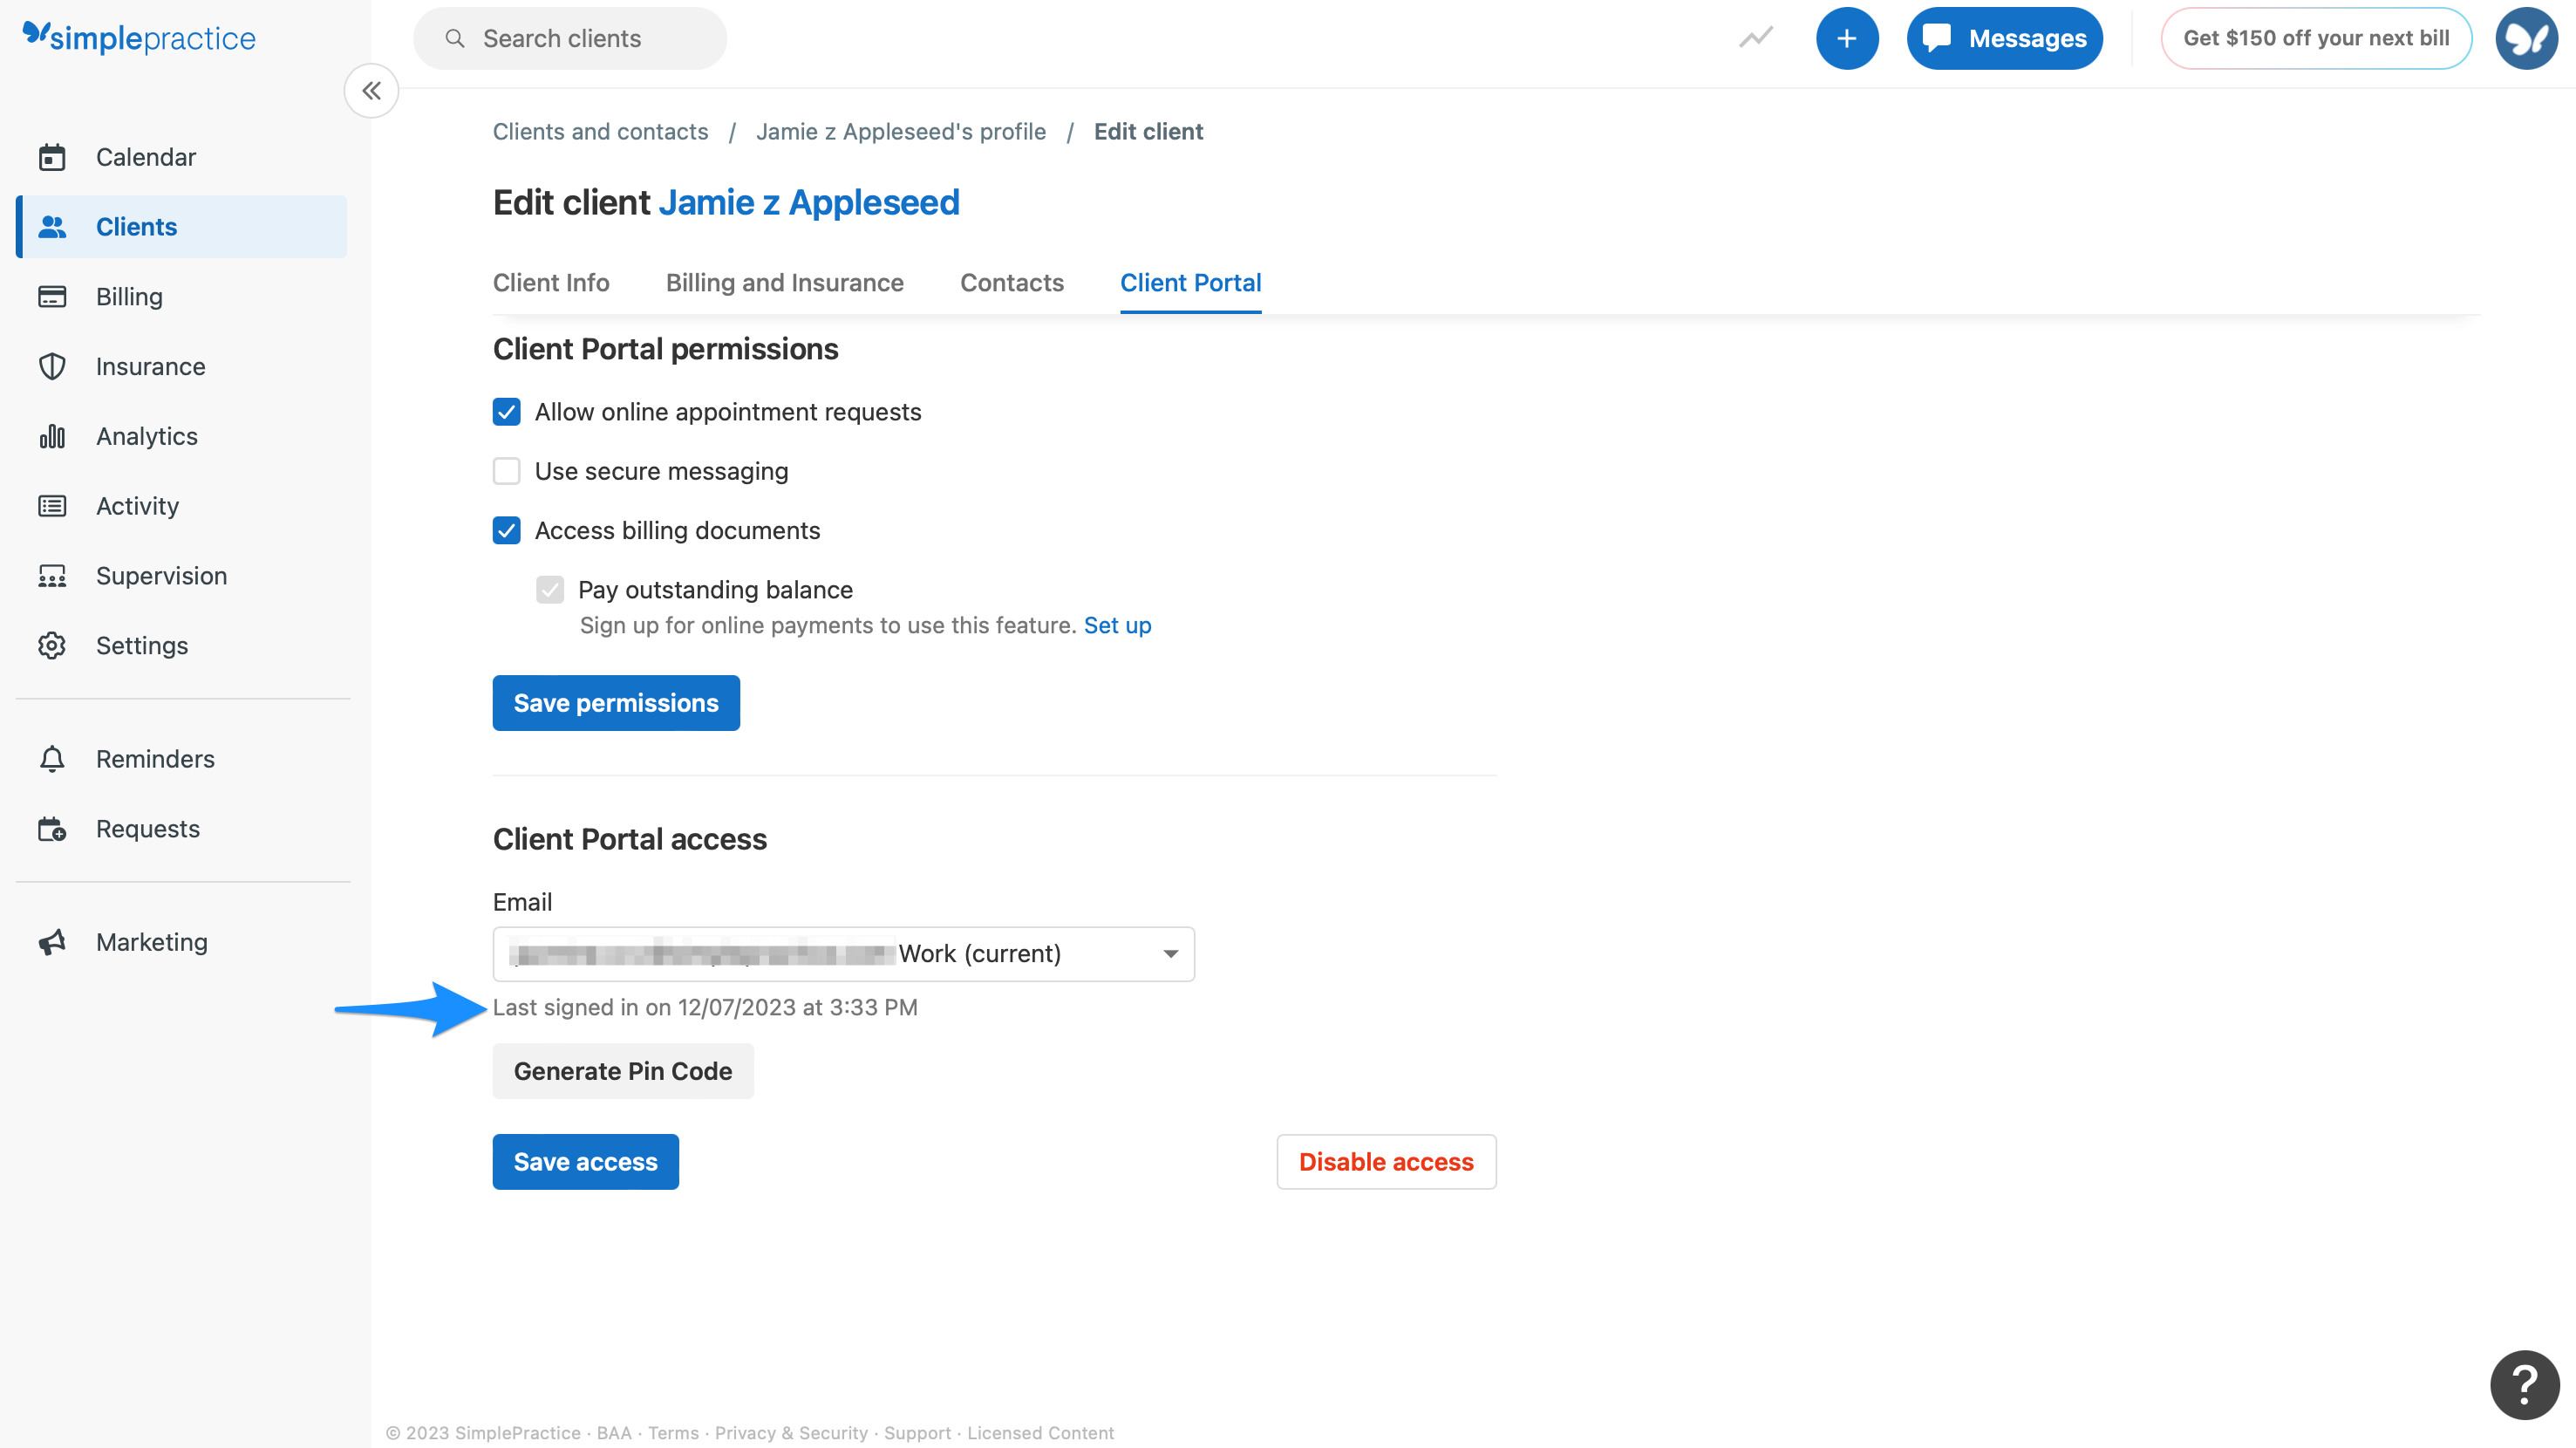Open Terms footer link

tap(673, 1433)
